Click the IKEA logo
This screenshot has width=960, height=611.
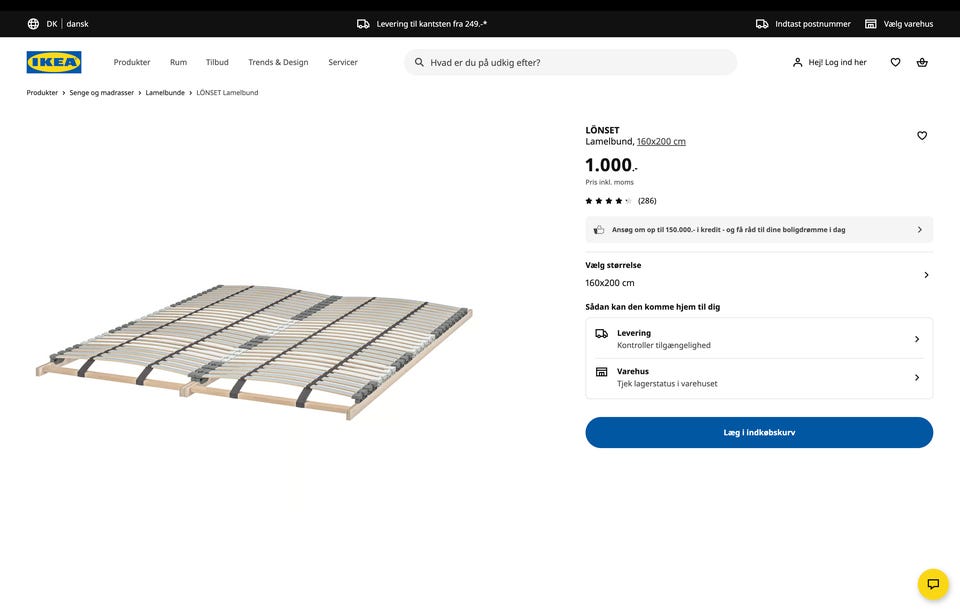(x=54, y=62)
